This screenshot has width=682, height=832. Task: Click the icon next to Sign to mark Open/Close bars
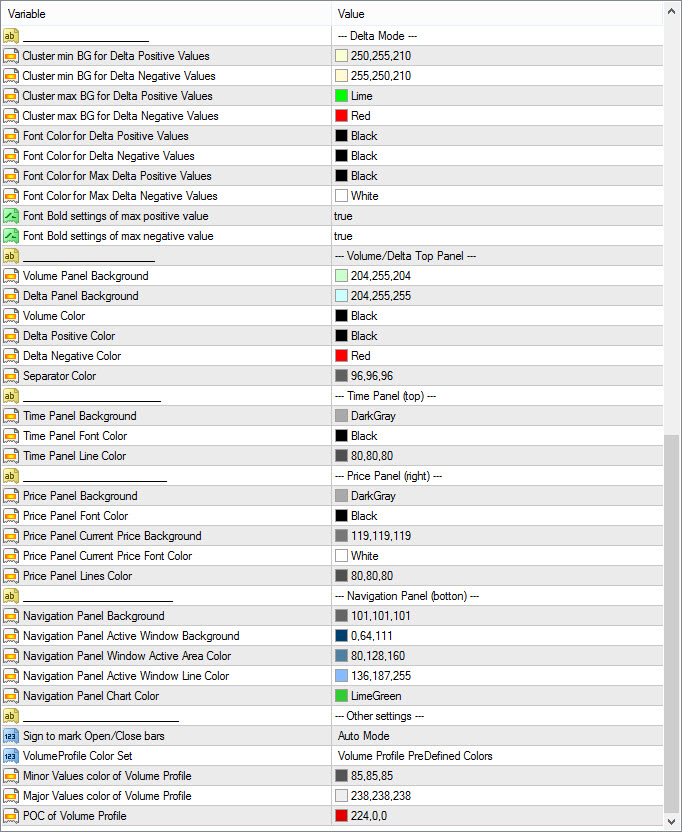(x=10, y=736)
